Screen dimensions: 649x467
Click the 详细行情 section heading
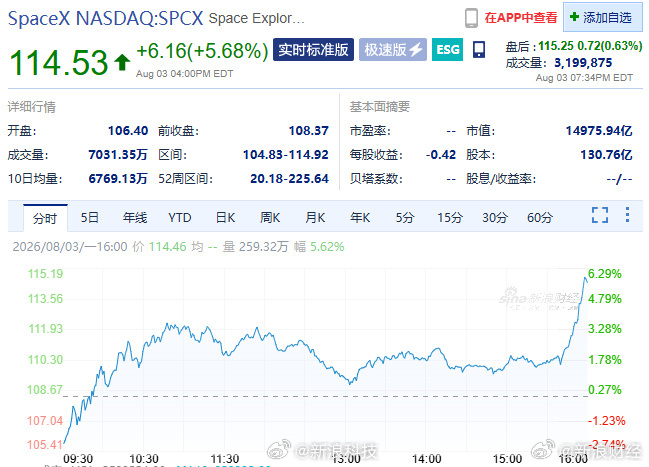click(x=31, y=107)
